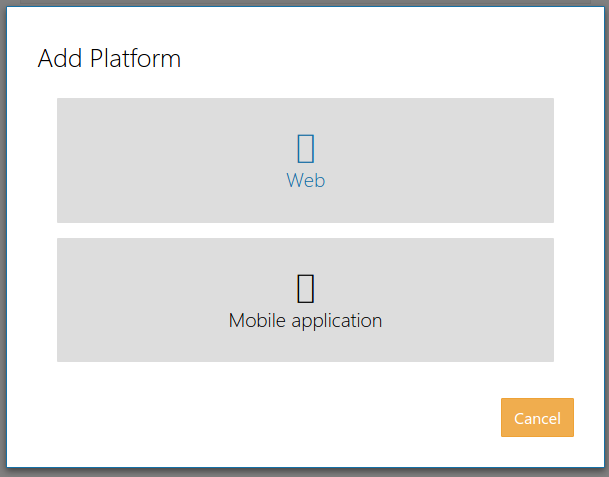Click the Mobile application platform icon
Viewport: 609px width, 477px height.
306,288
